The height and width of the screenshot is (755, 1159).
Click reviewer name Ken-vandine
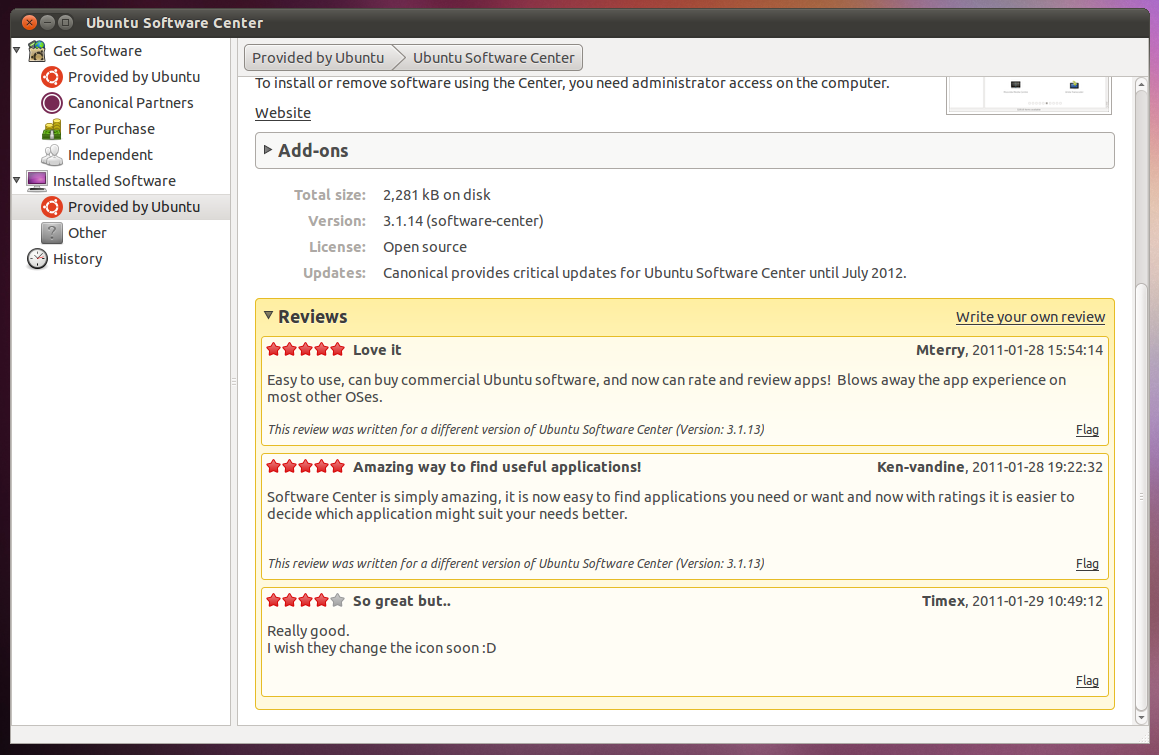tap(920, 467)
